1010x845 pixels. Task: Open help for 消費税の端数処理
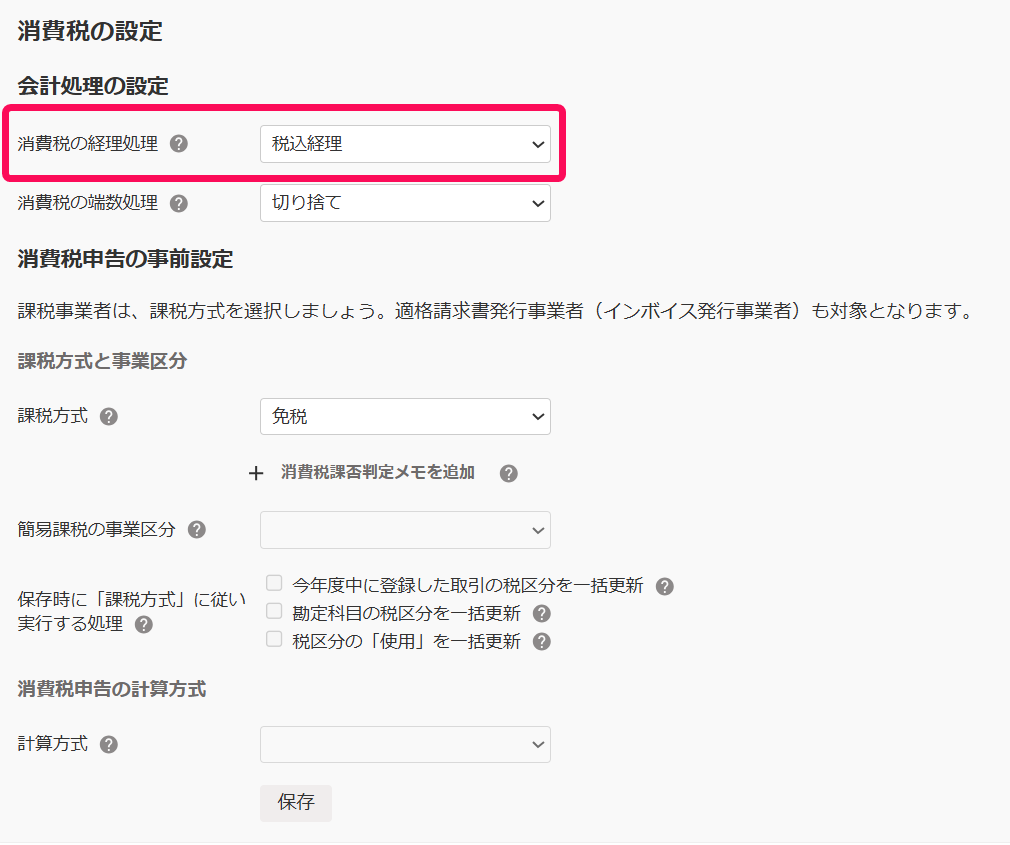(x=178, y=204)
